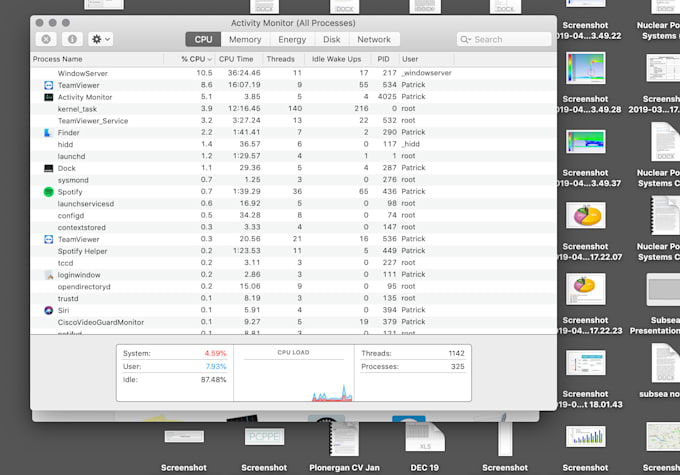Select the WindowServer process row

pos(294,73)
